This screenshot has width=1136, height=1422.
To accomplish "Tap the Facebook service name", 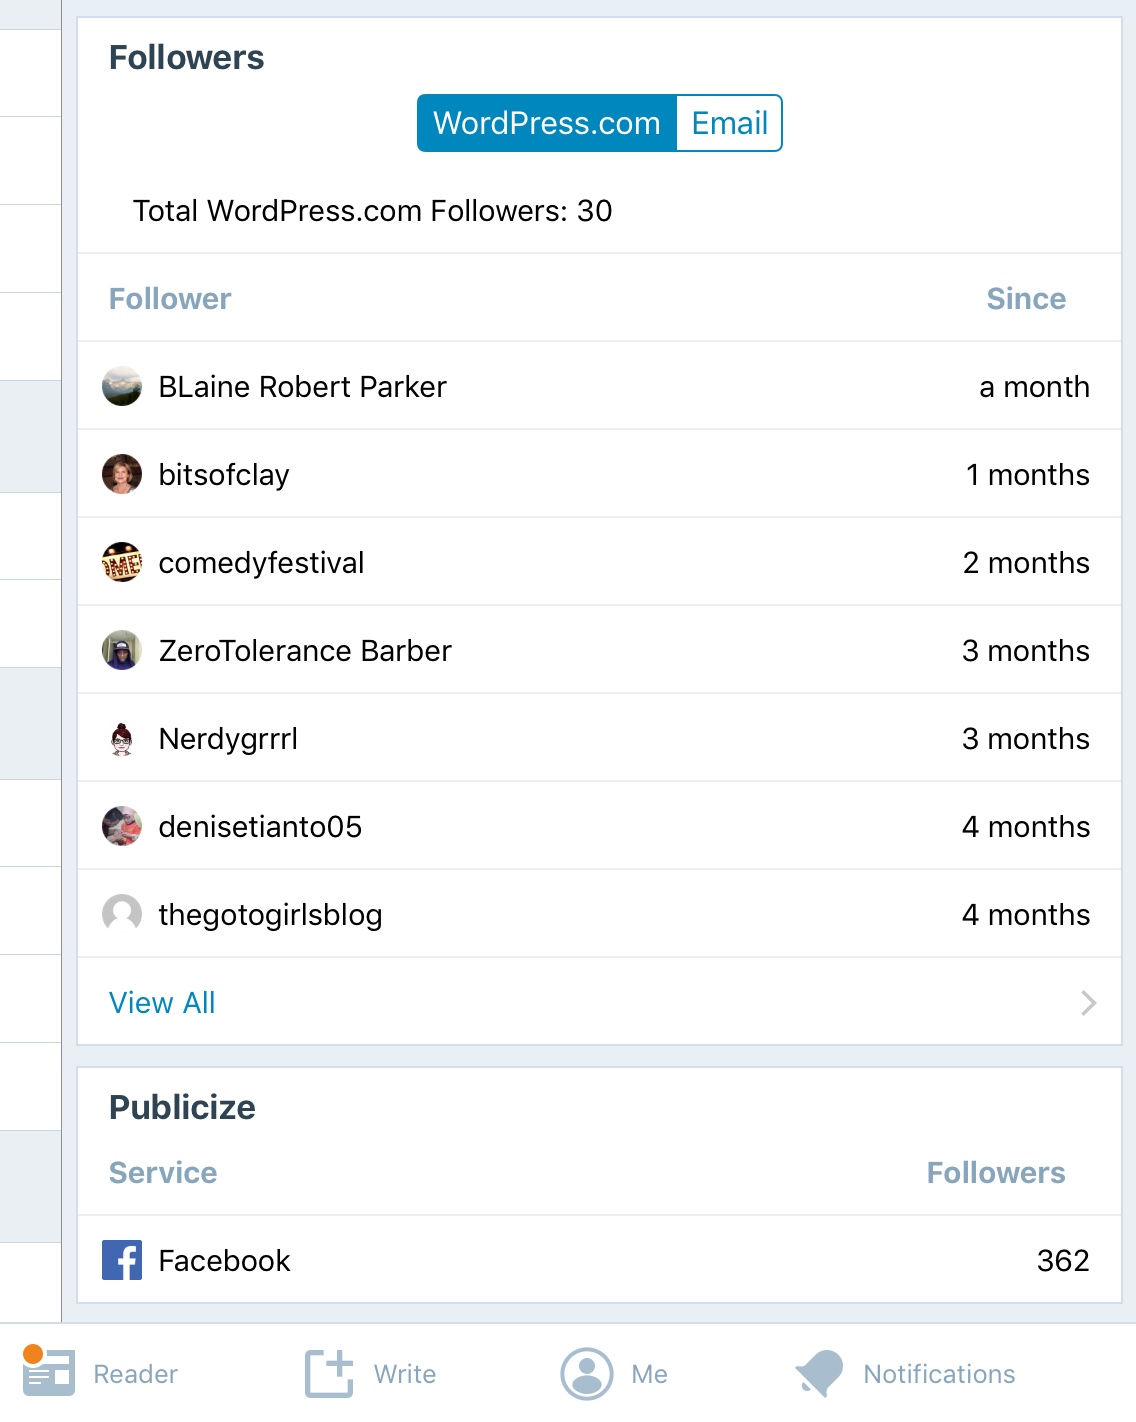I will tap(224, 1260).
